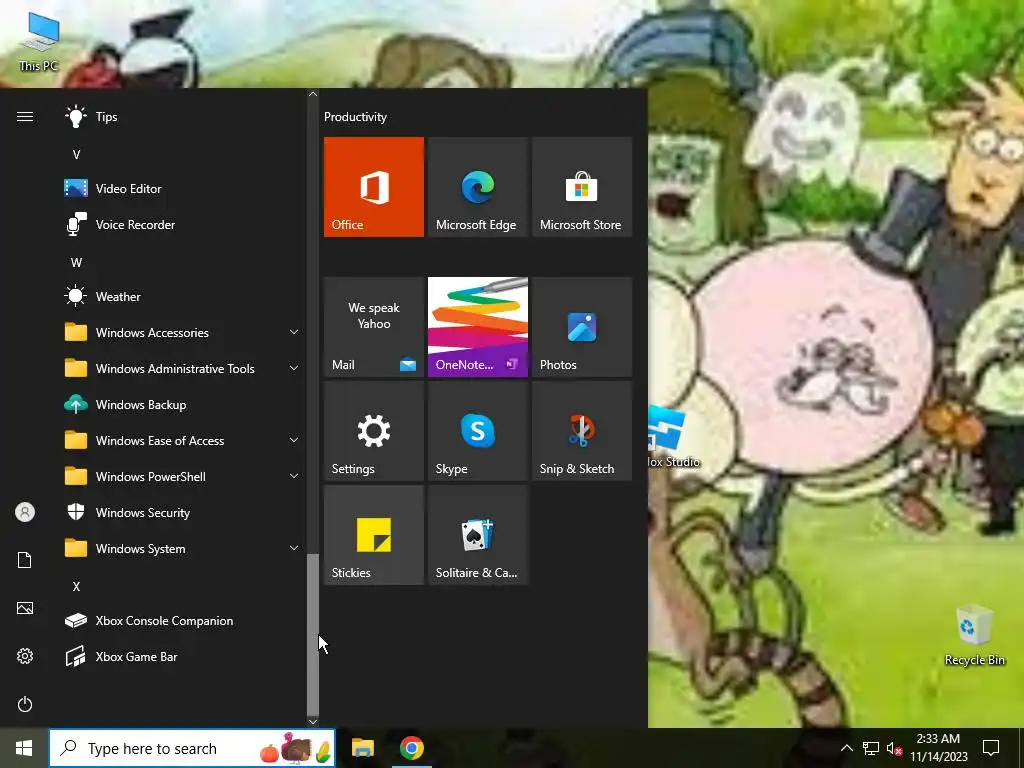This screenshot has height=768, width=1024.
Task: Expand Windows System folder
Action: 183,549
